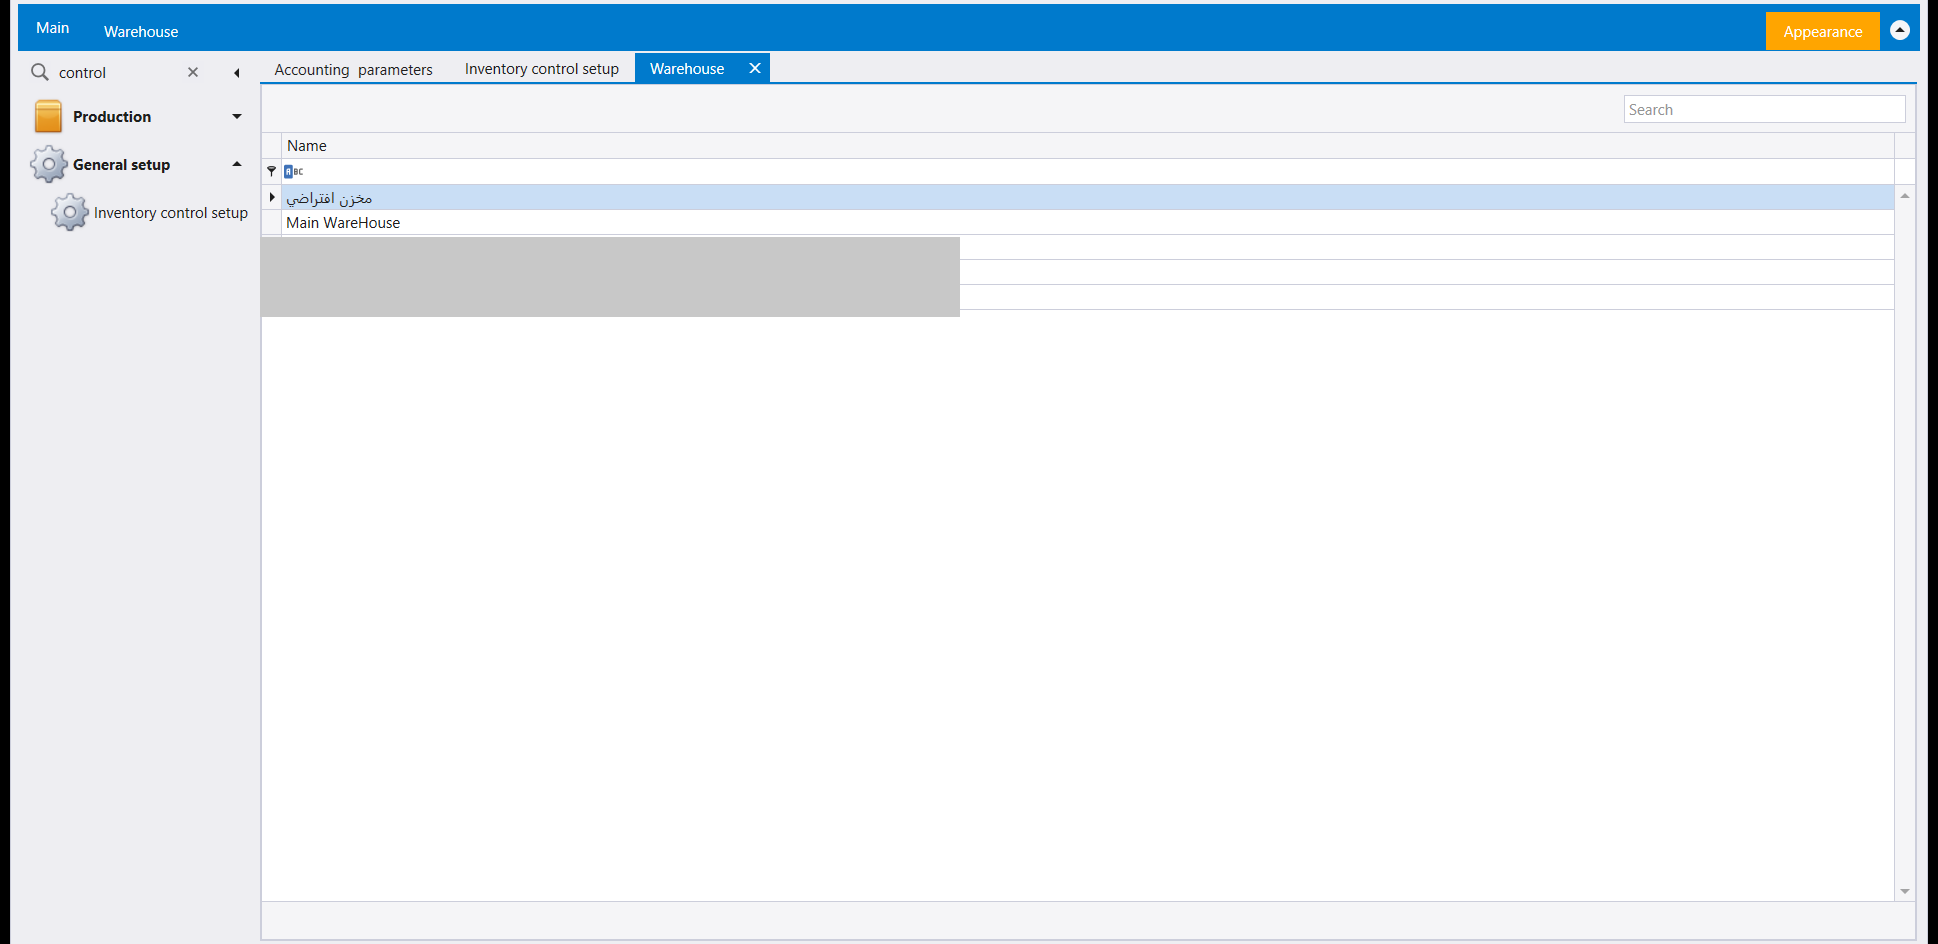Switch to the Accounting parameters tab
The image size is (1938, 944).
[x=354, y=69]
